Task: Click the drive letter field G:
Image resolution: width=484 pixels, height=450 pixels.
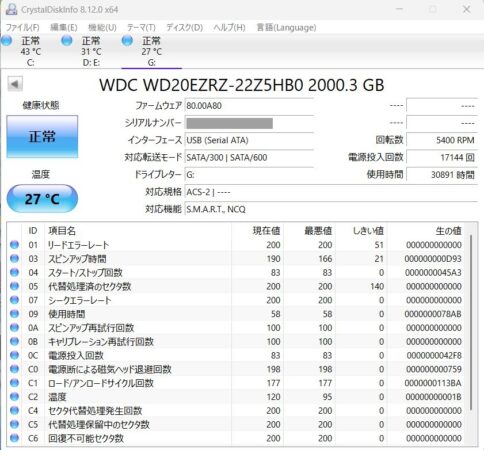Action: coord(249,175)
